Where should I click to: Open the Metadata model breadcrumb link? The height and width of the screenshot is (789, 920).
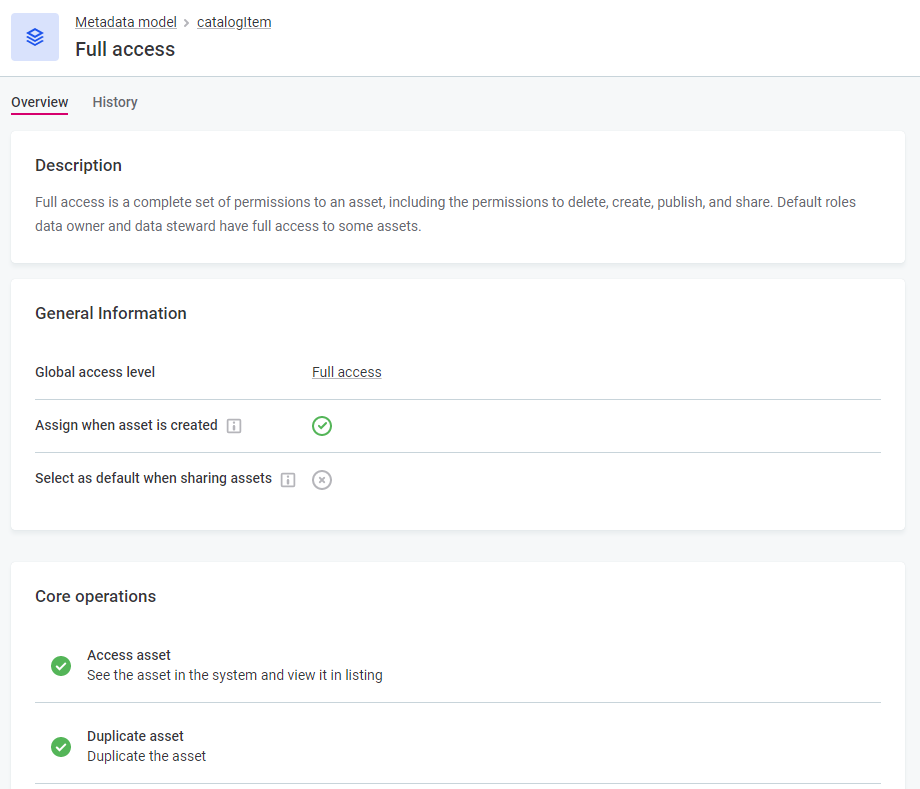click(x=126, y=22)
